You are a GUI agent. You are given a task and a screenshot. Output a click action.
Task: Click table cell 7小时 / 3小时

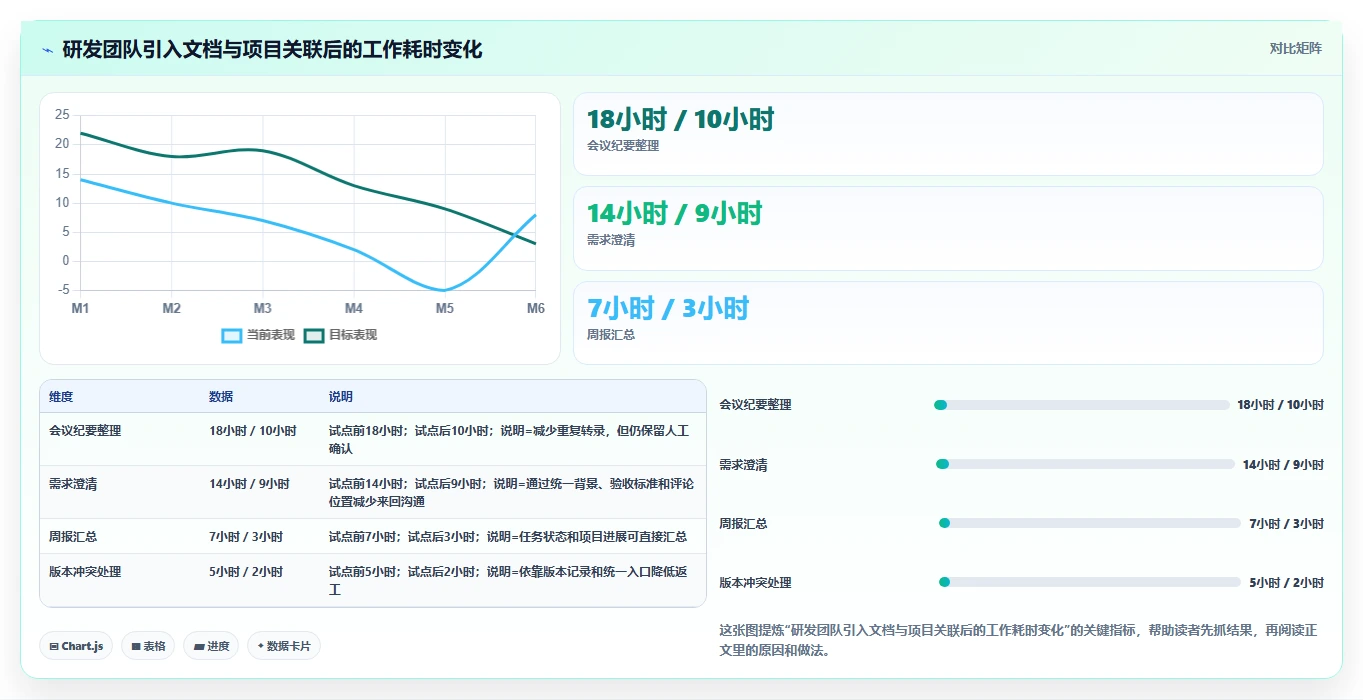point(246,537)
